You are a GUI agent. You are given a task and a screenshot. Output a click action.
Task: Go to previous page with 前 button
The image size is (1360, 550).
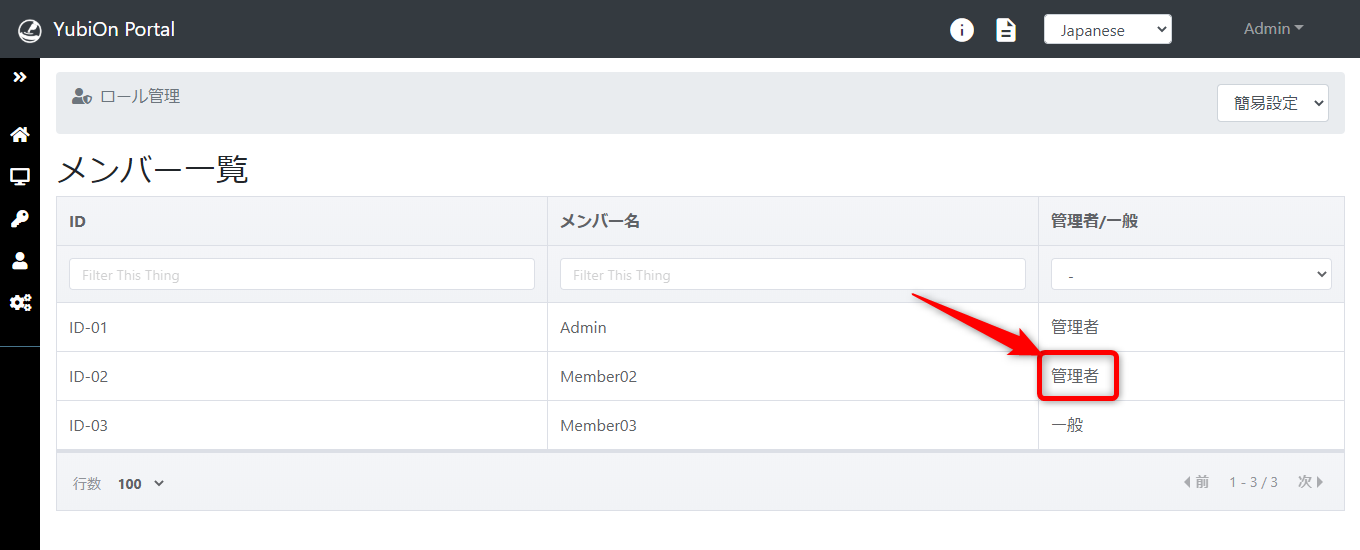(x=1196, y=482)
